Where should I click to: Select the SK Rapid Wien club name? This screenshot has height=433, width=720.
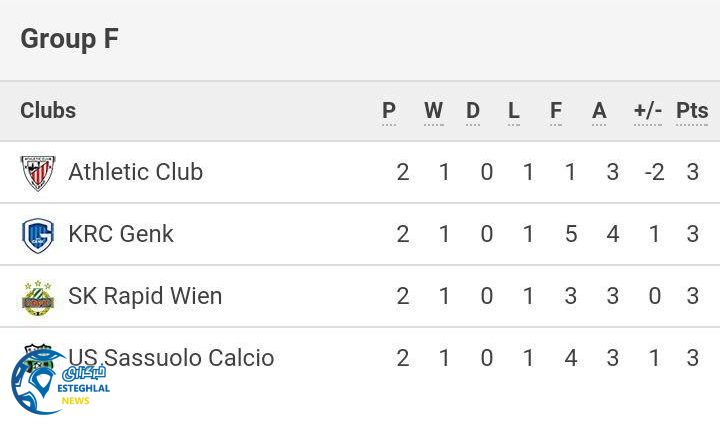145,296
